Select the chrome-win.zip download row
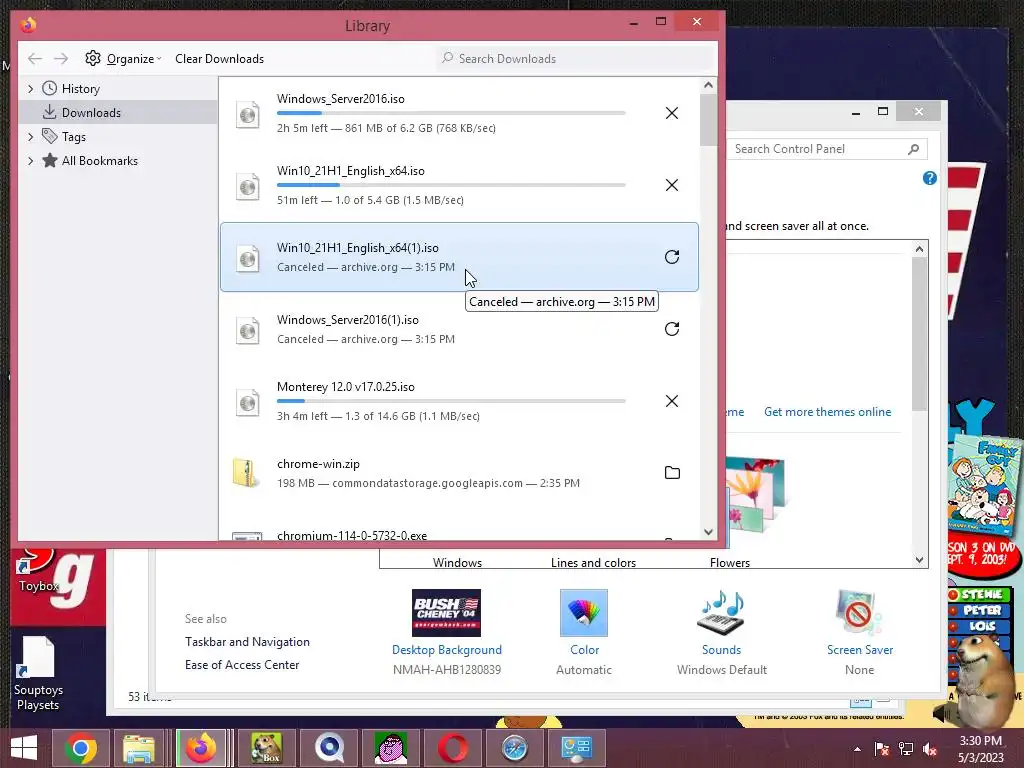 pos(459,473)
